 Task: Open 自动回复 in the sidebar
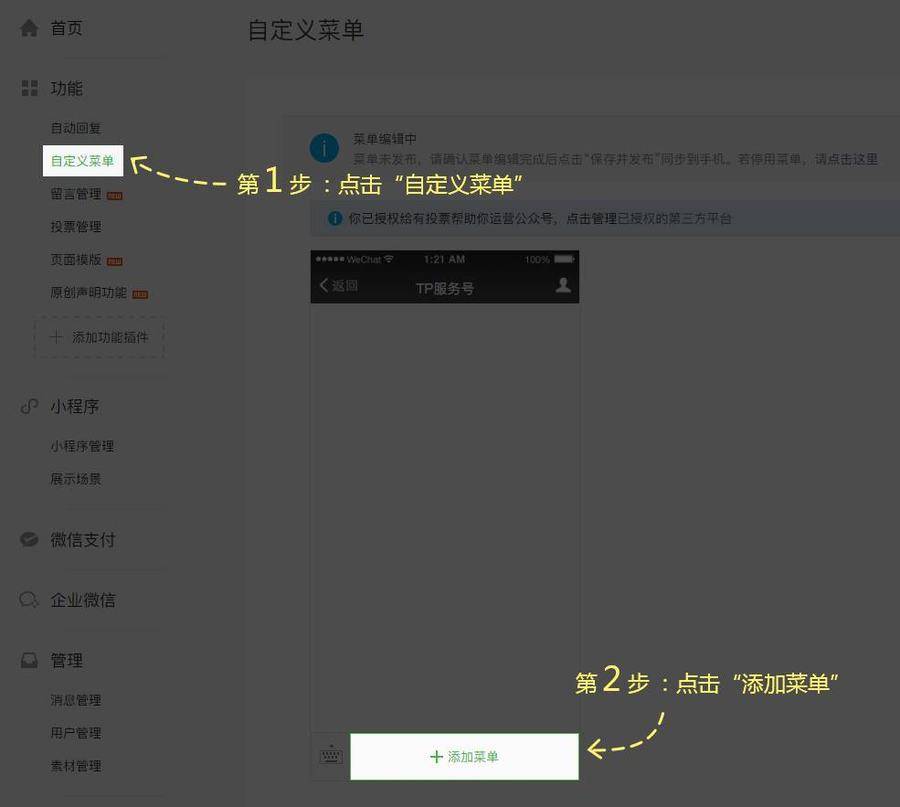[76, 127]
